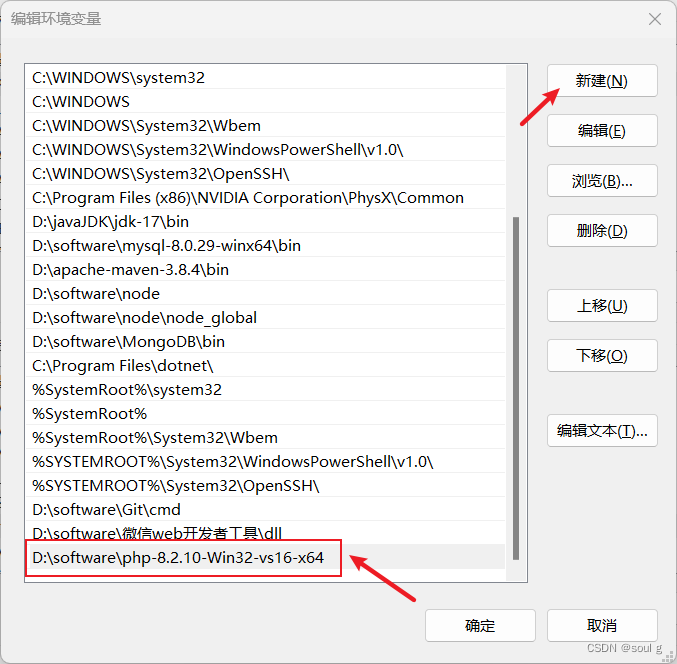This screenshot has height=664, width=677.
Task: Select the 微信web开发者工具\dll entry
Action: (x=266, y=533)
